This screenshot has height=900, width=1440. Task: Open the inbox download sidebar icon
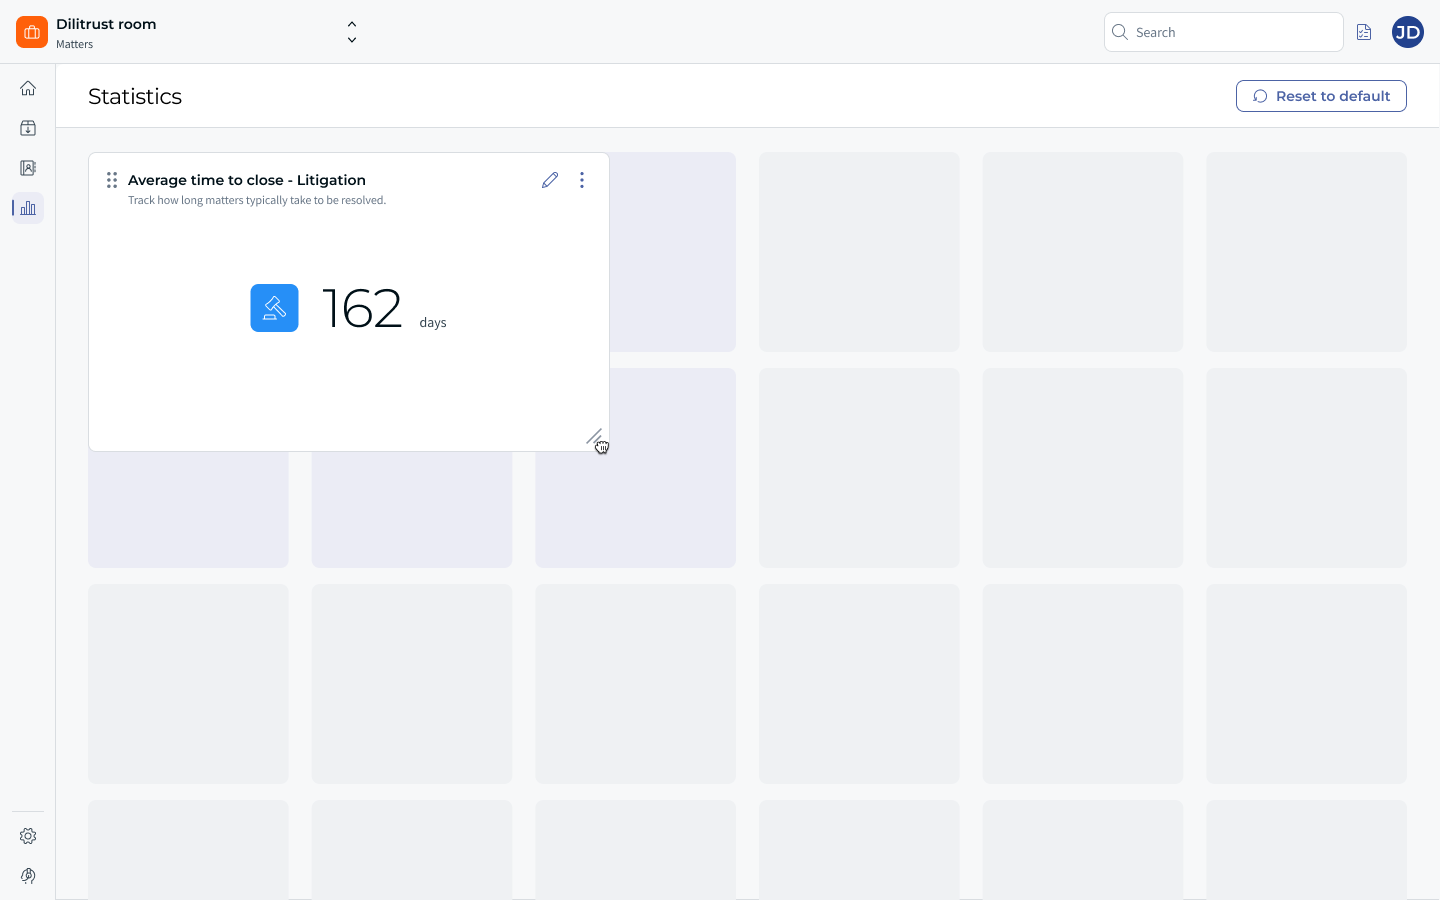click(x=28, y=128)
